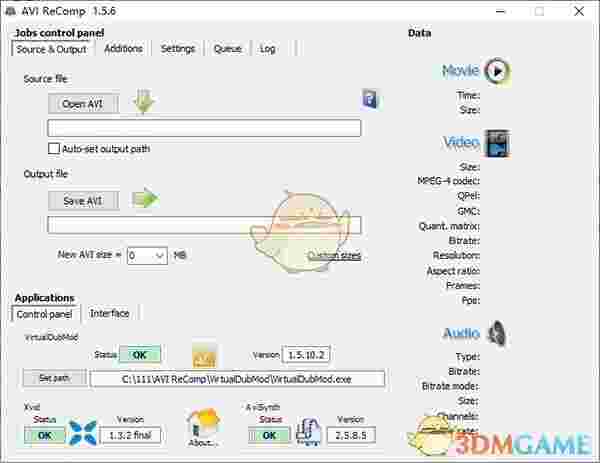Click the VirtualDubMod Status OK indicator
600x463 pixels.
point(140,355)
